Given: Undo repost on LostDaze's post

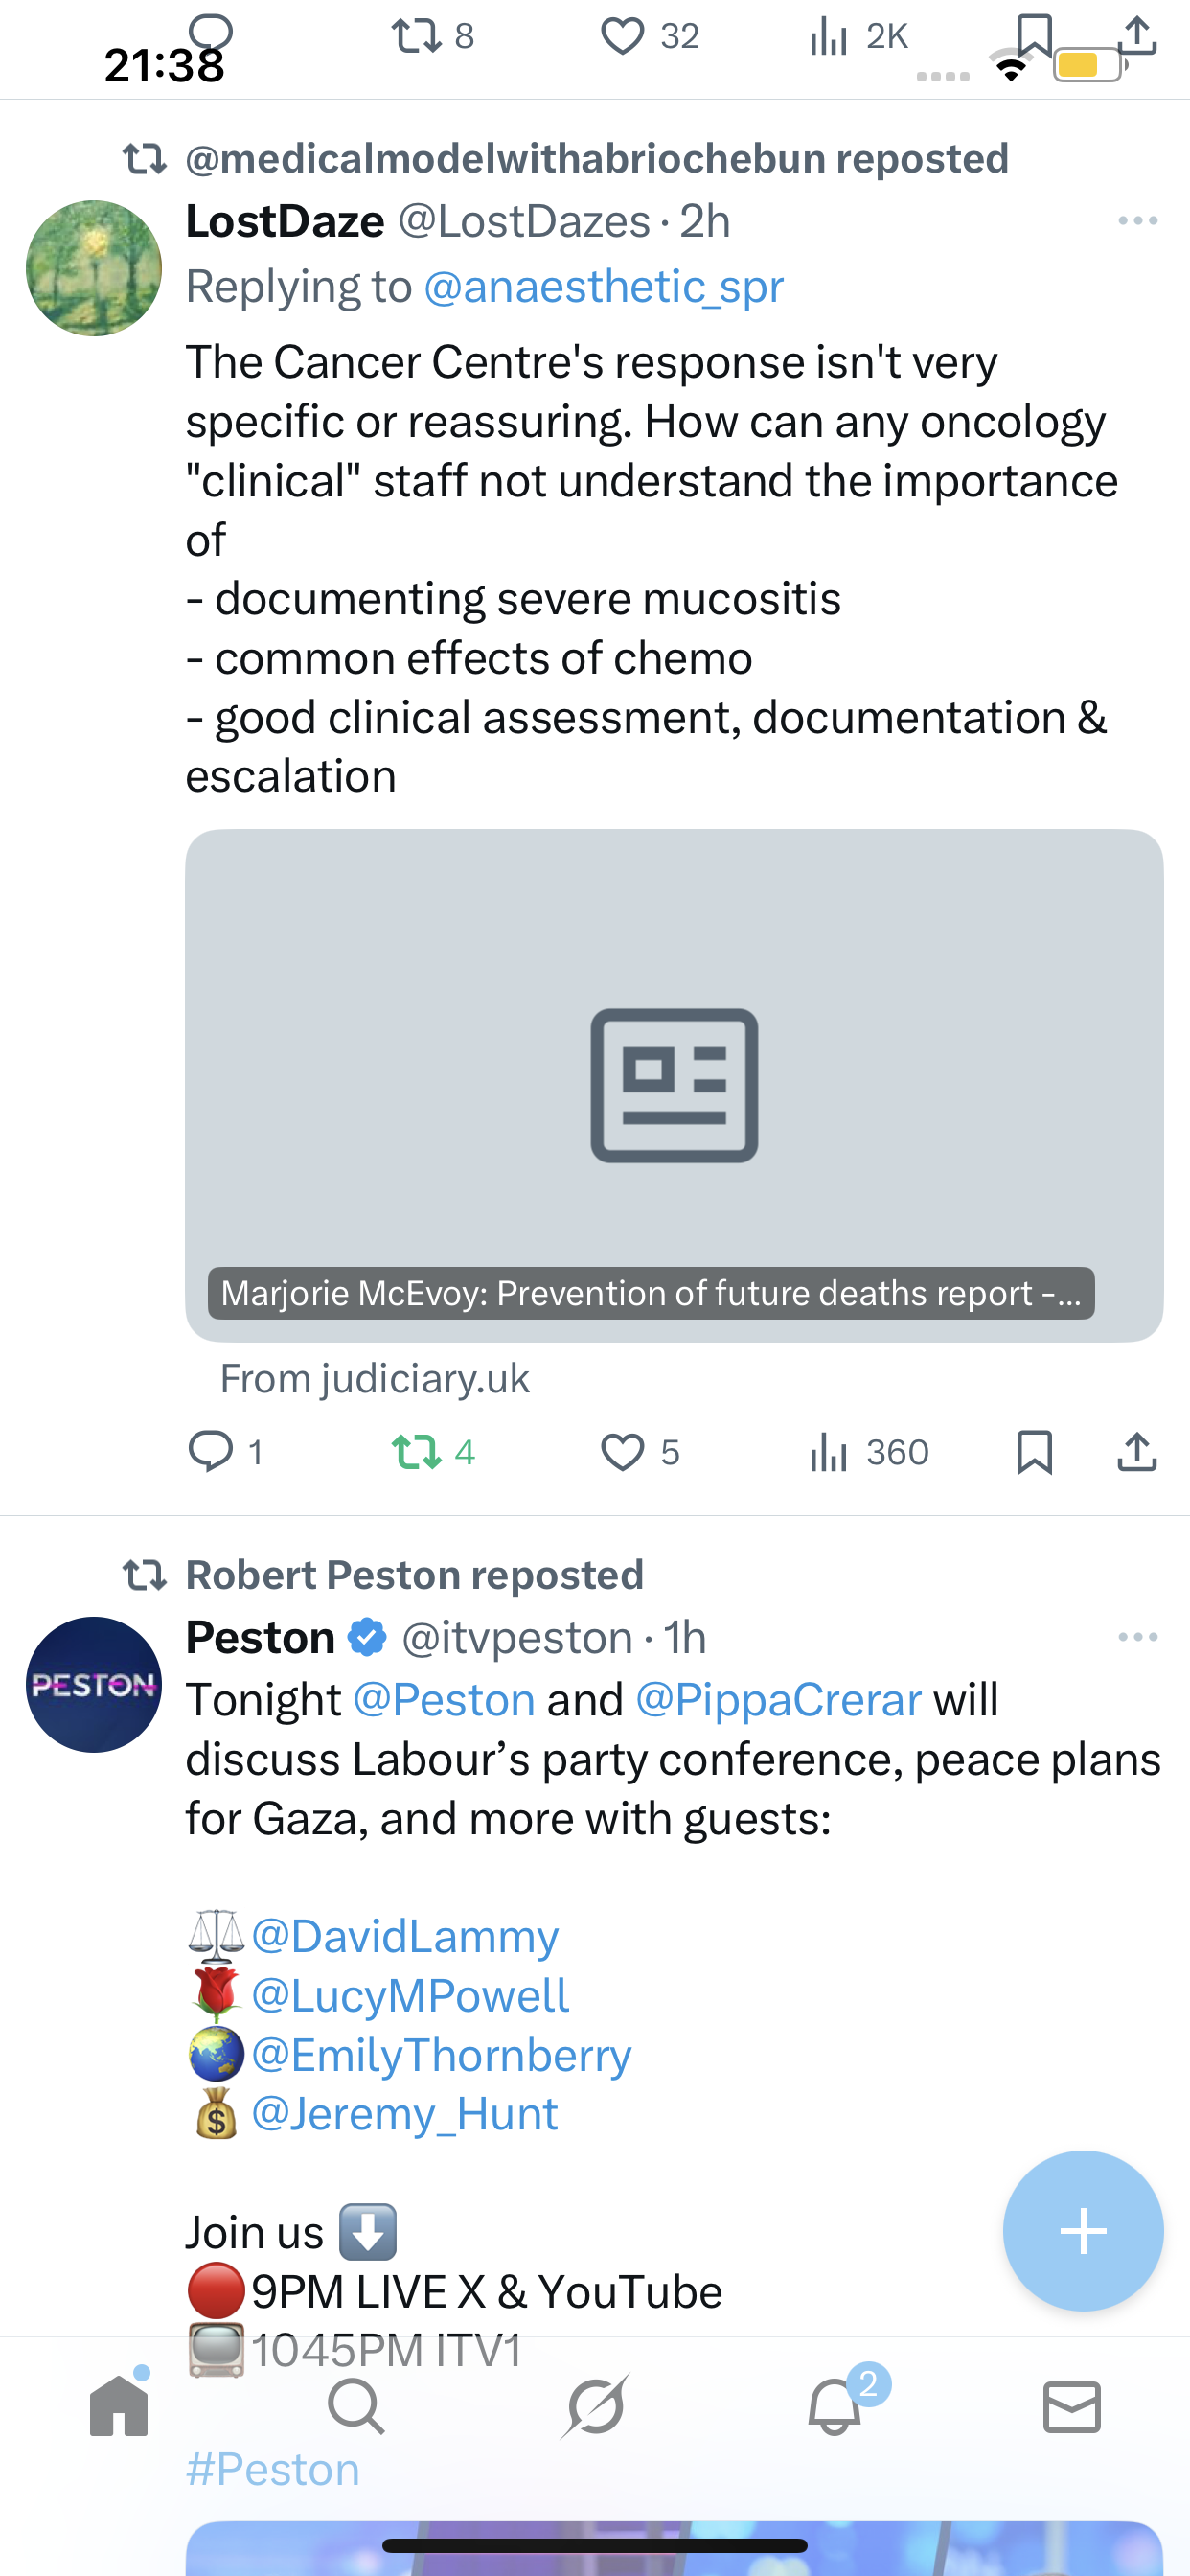Looking at the screenshot, I should pos(417,1452).
